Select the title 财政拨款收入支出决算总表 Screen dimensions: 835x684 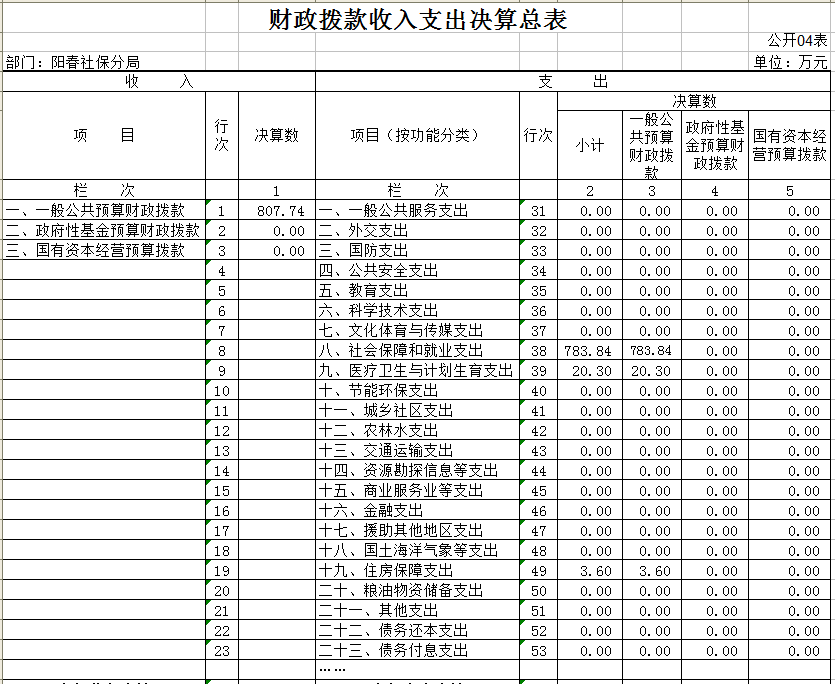418,20
